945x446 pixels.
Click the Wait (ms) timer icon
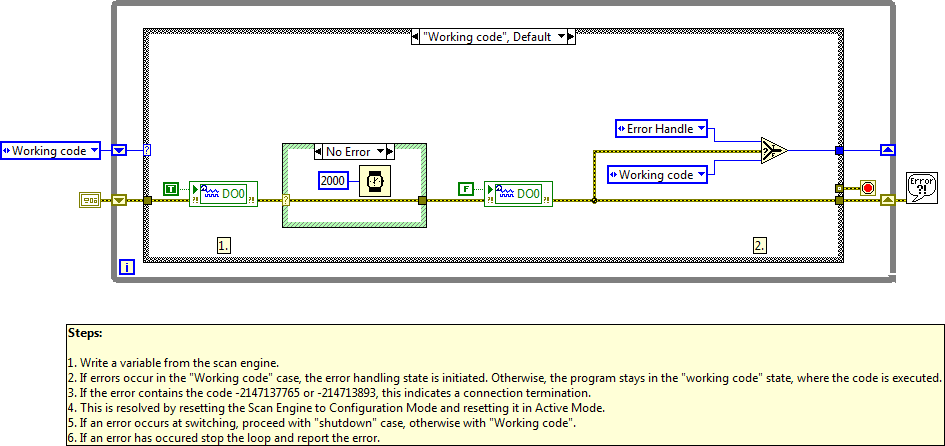[375, 180]
